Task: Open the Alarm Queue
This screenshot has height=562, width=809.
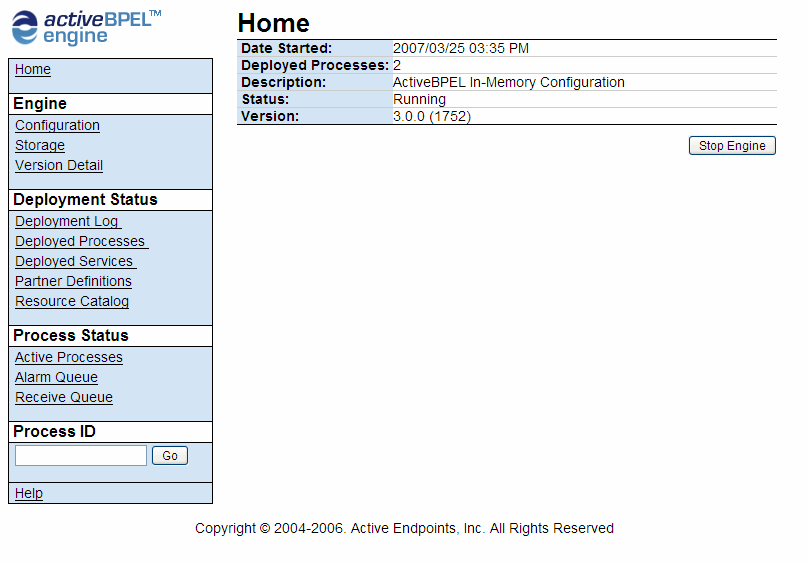Action: (x=56, y=378)
